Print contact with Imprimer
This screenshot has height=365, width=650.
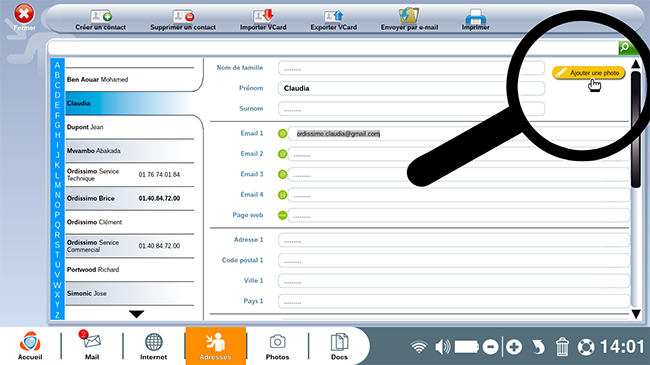coord(475,20)
